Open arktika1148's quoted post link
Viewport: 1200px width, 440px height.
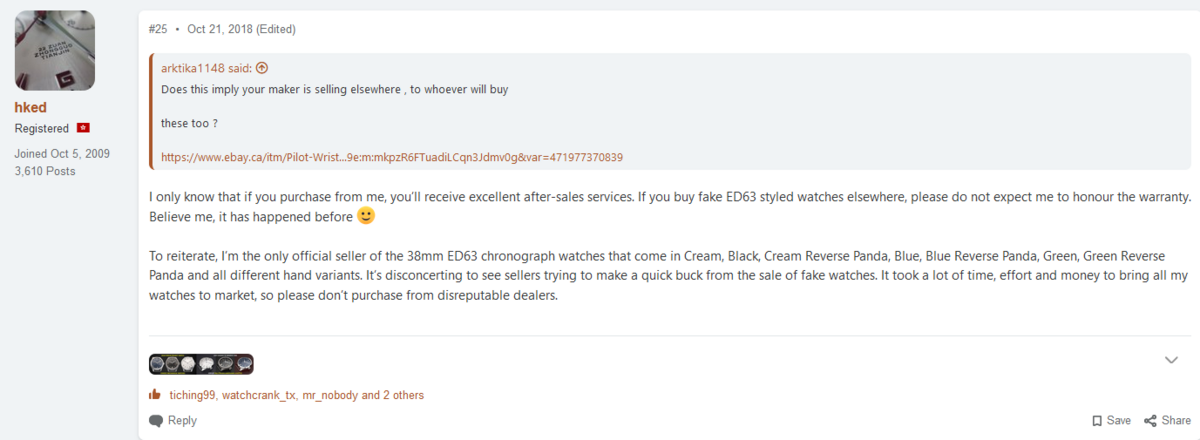coord(206,68)
